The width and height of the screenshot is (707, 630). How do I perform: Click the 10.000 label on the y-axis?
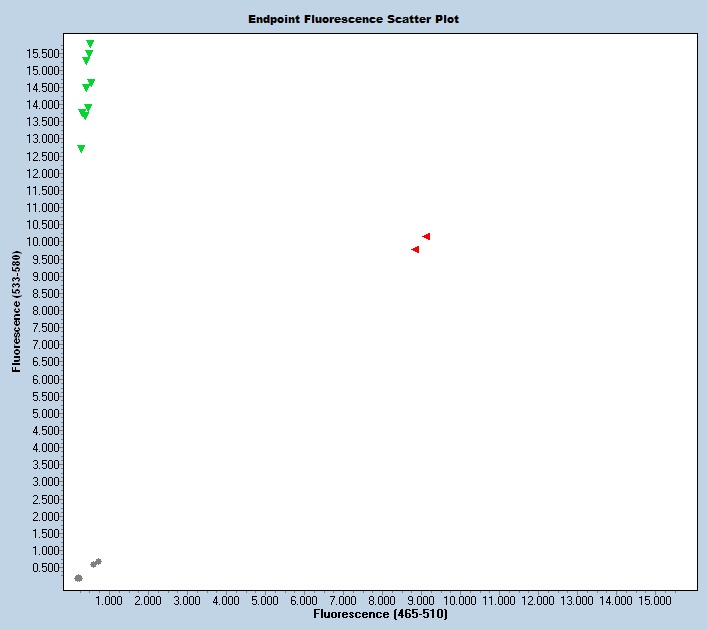40,242
